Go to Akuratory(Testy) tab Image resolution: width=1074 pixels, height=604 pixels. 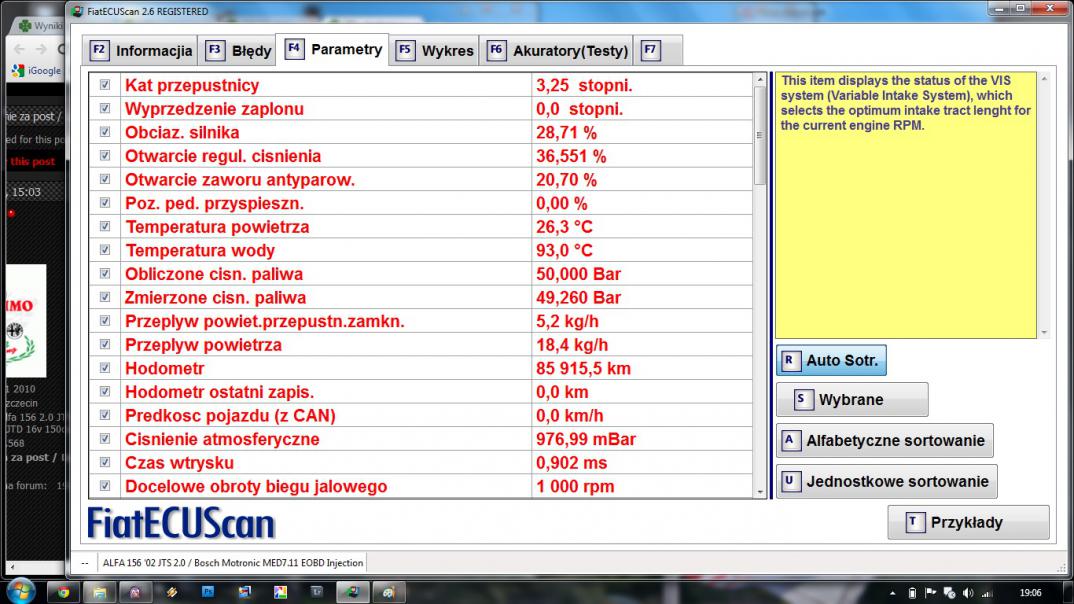click(x=556, y=51)
